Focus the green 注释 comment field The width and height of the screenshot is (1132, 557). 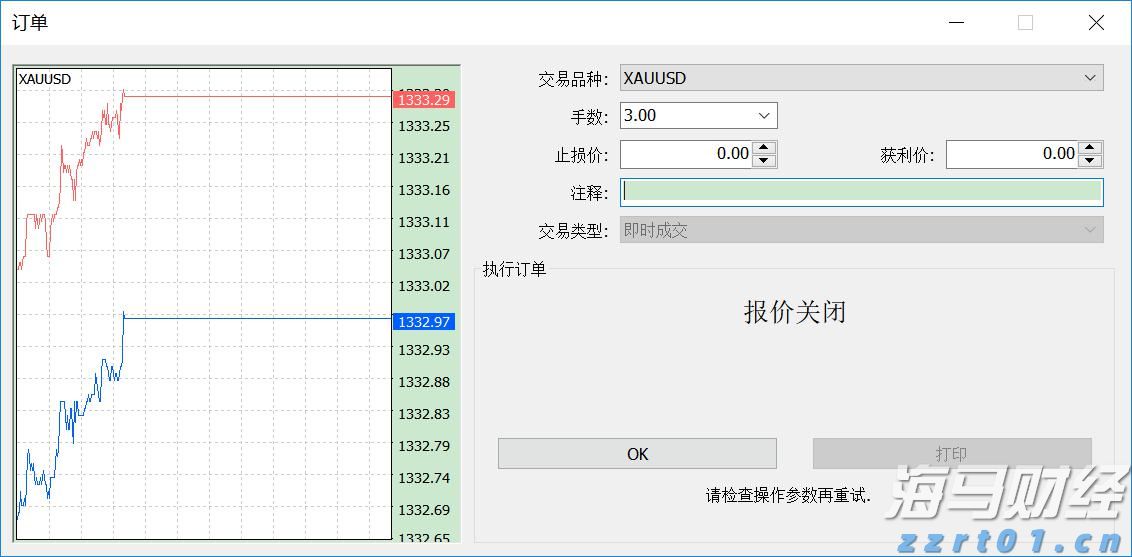click(x=860, y=192)
